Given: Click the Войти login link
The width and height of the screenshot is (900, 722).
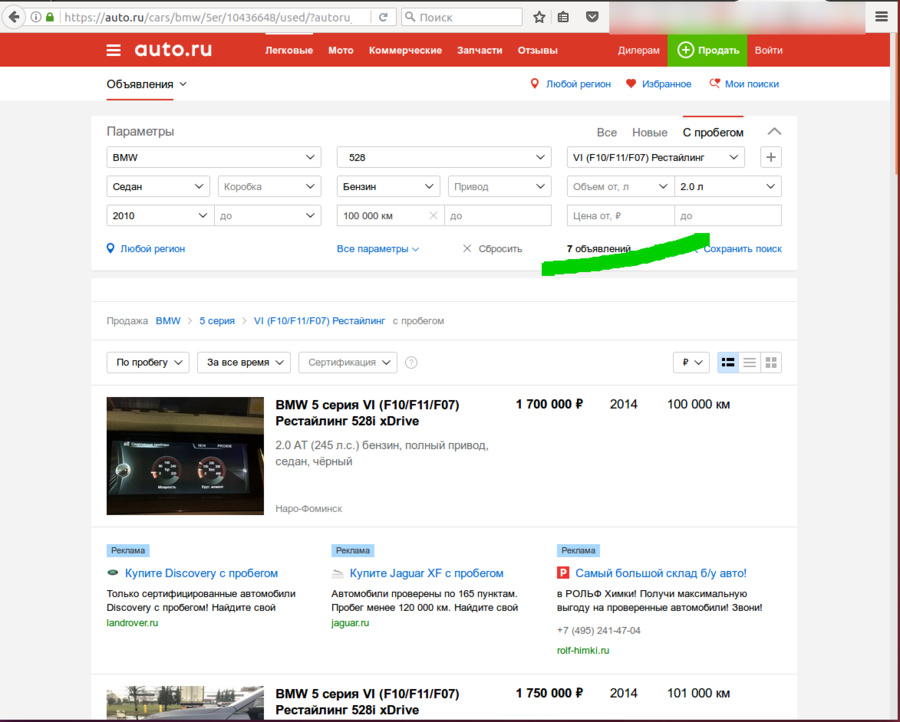Looking at the screenshot, I should 769,51.
